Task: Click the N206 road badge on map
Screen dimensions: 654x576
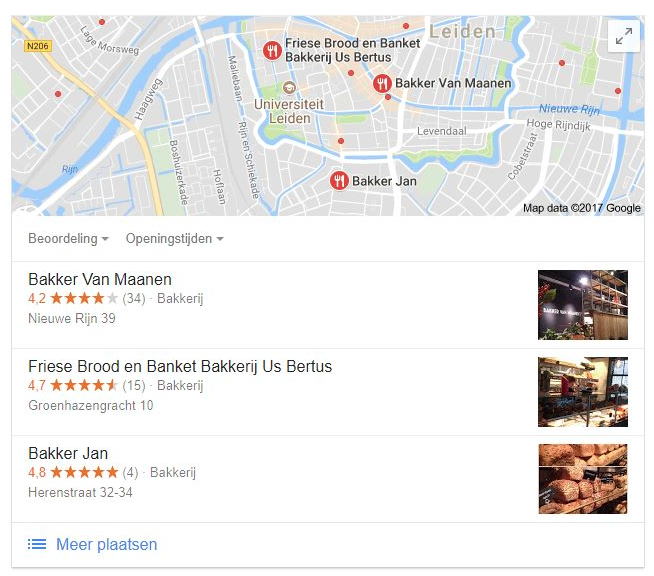Action: [x=38, y=46]
